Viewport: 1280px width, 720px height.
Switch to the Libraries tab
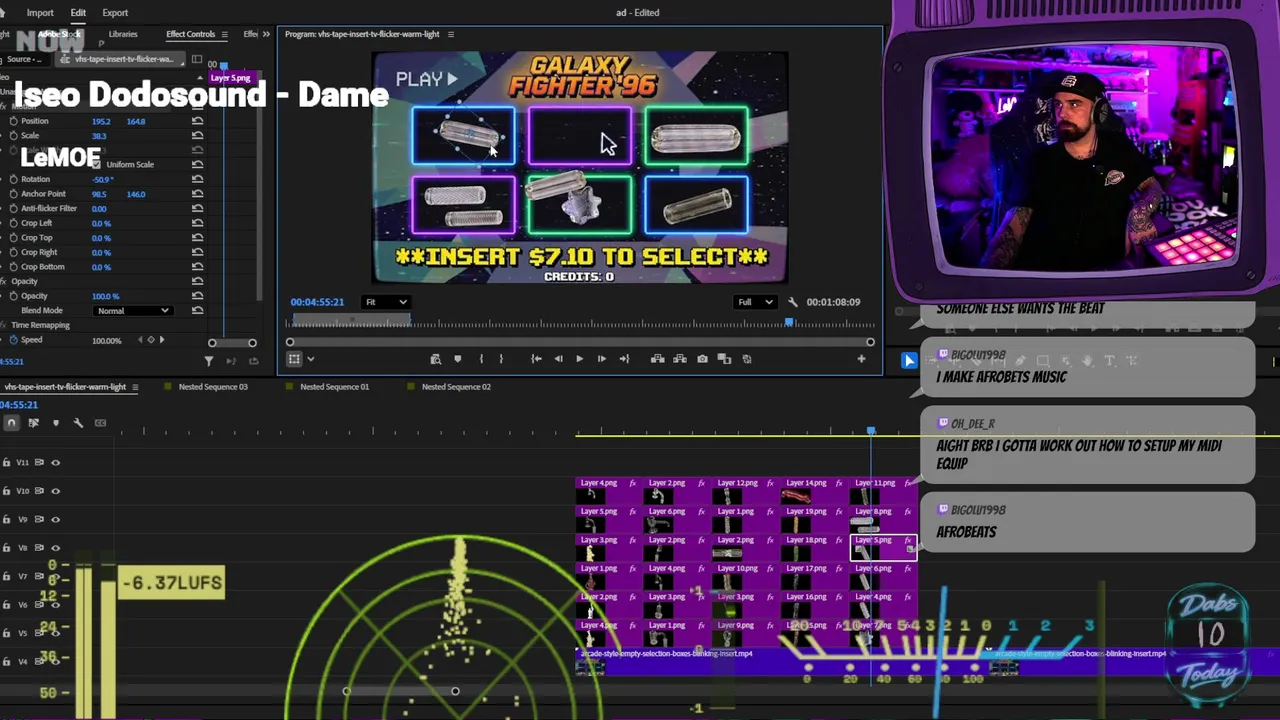pos(123,34)
